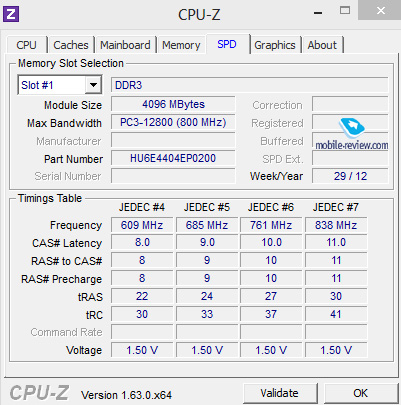Click the Week/Year 29 / 12 field

coord(350,176)
